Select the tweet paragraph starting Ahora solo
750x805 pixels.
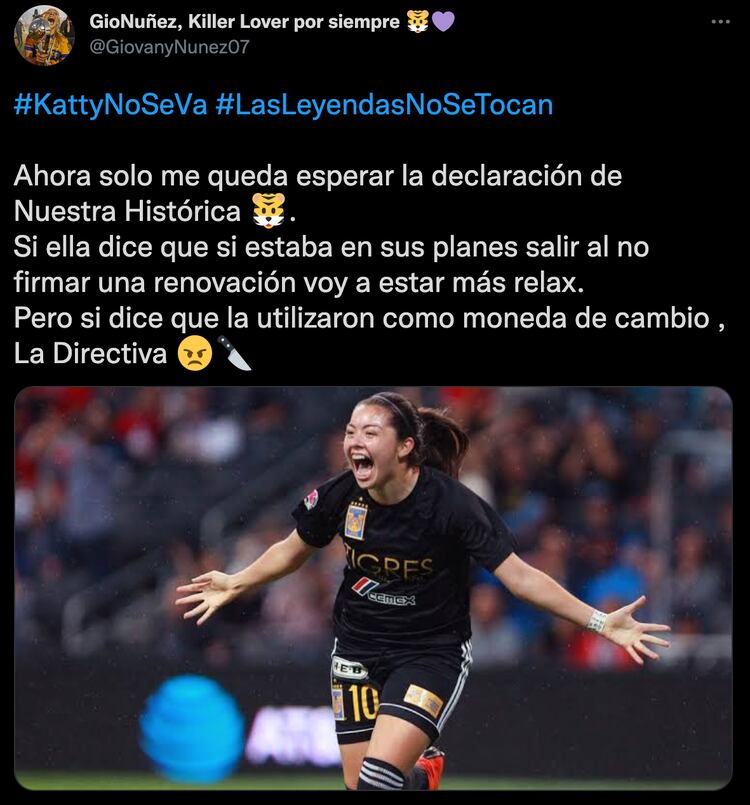[369, 264]
